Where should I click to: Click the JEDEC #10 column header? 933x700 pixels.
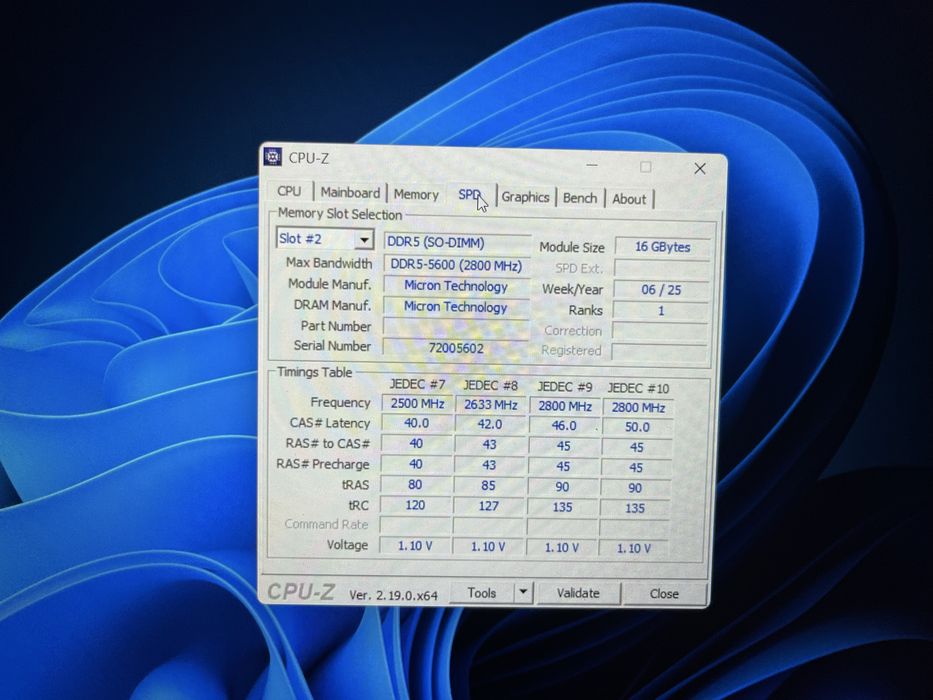638,389
